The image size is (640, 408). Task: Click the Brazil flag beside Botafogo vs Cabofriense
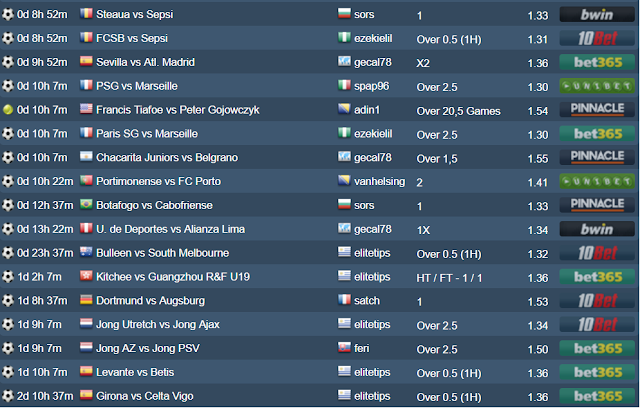pos(86,205)
